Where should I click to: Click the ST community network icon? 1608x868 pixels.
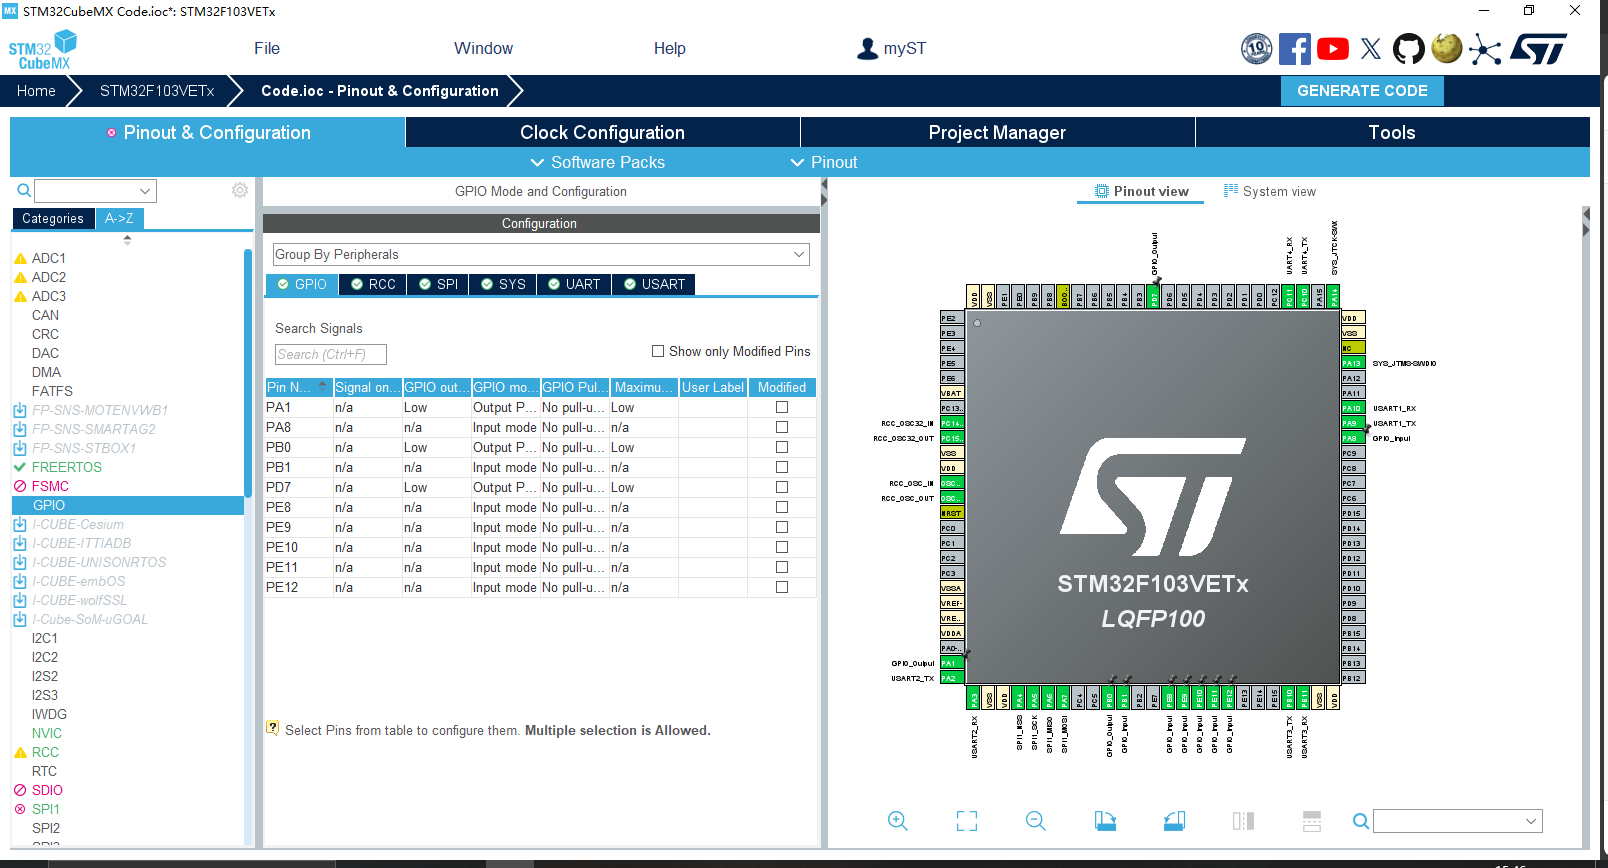(x=1485, y=50)
